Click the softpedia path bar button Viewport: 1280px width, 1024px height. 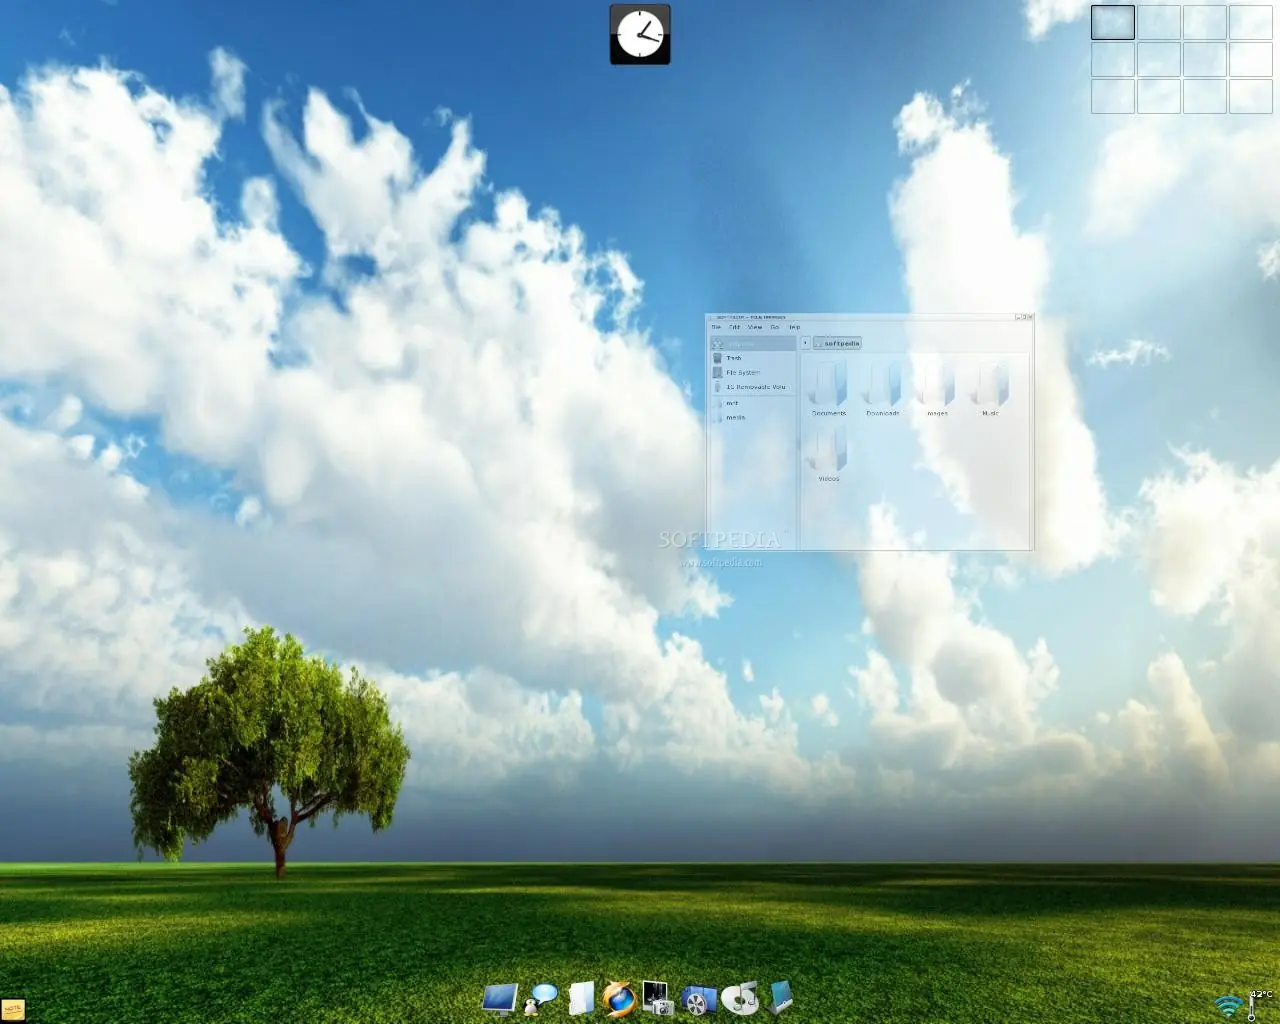point(837,343)
